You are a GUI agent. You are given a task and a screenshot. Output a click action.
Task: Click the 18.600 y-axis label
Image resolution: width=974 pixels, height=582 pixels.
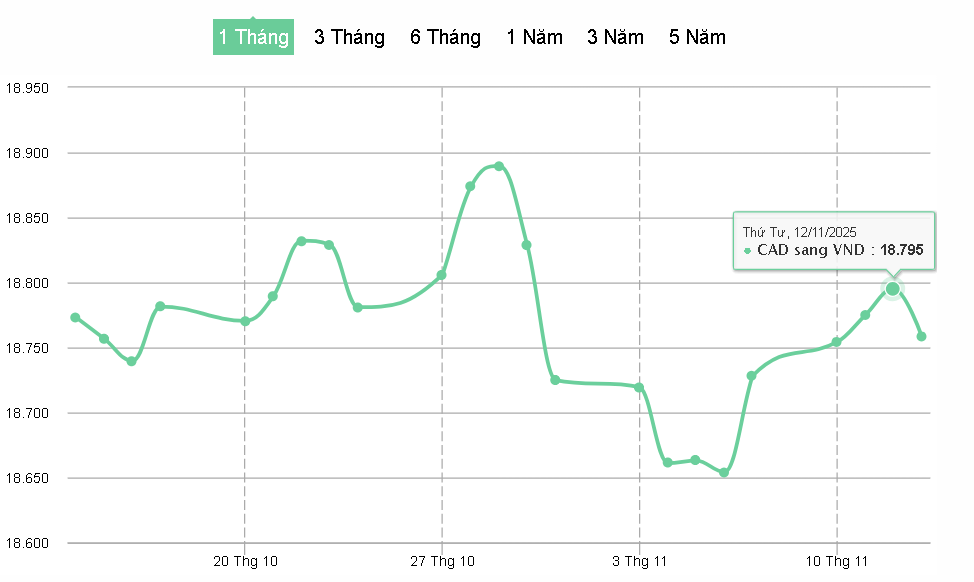point(28,543)
